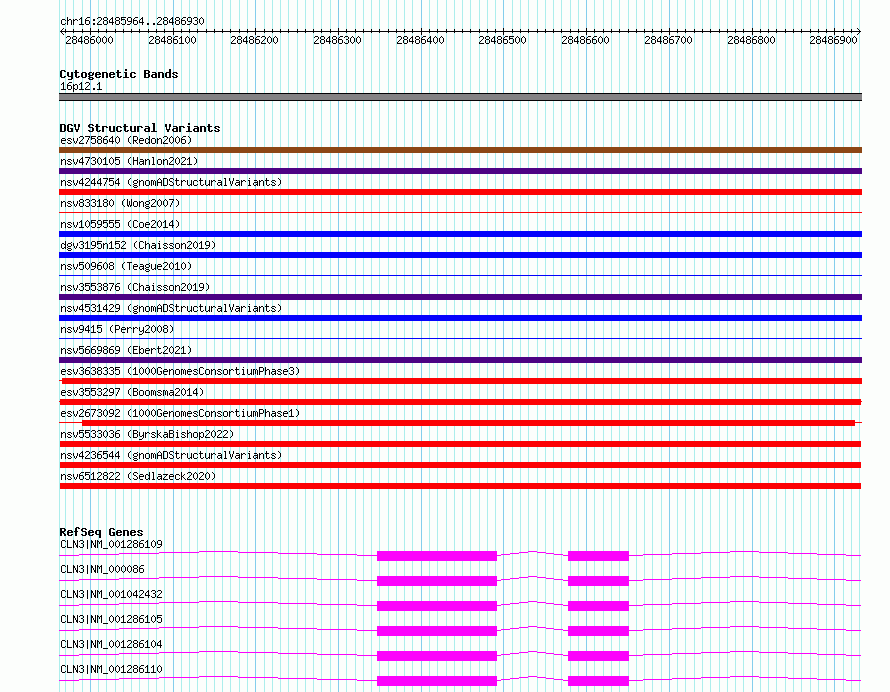This screenshot has height=692, width=890.
Task: Click ruler position 28486600
Action: click(x=585, y=40)
